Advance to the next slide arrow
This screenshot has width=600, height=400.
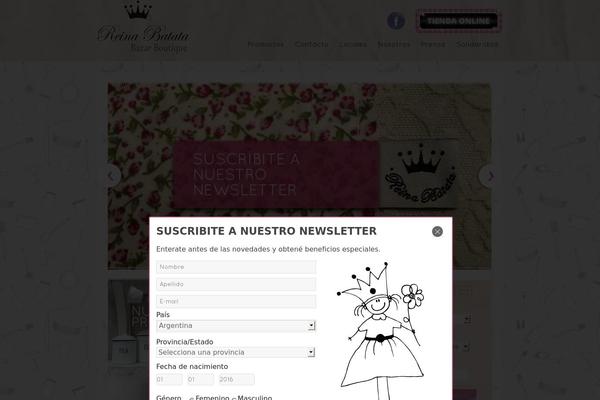click(x=488, y=176)
